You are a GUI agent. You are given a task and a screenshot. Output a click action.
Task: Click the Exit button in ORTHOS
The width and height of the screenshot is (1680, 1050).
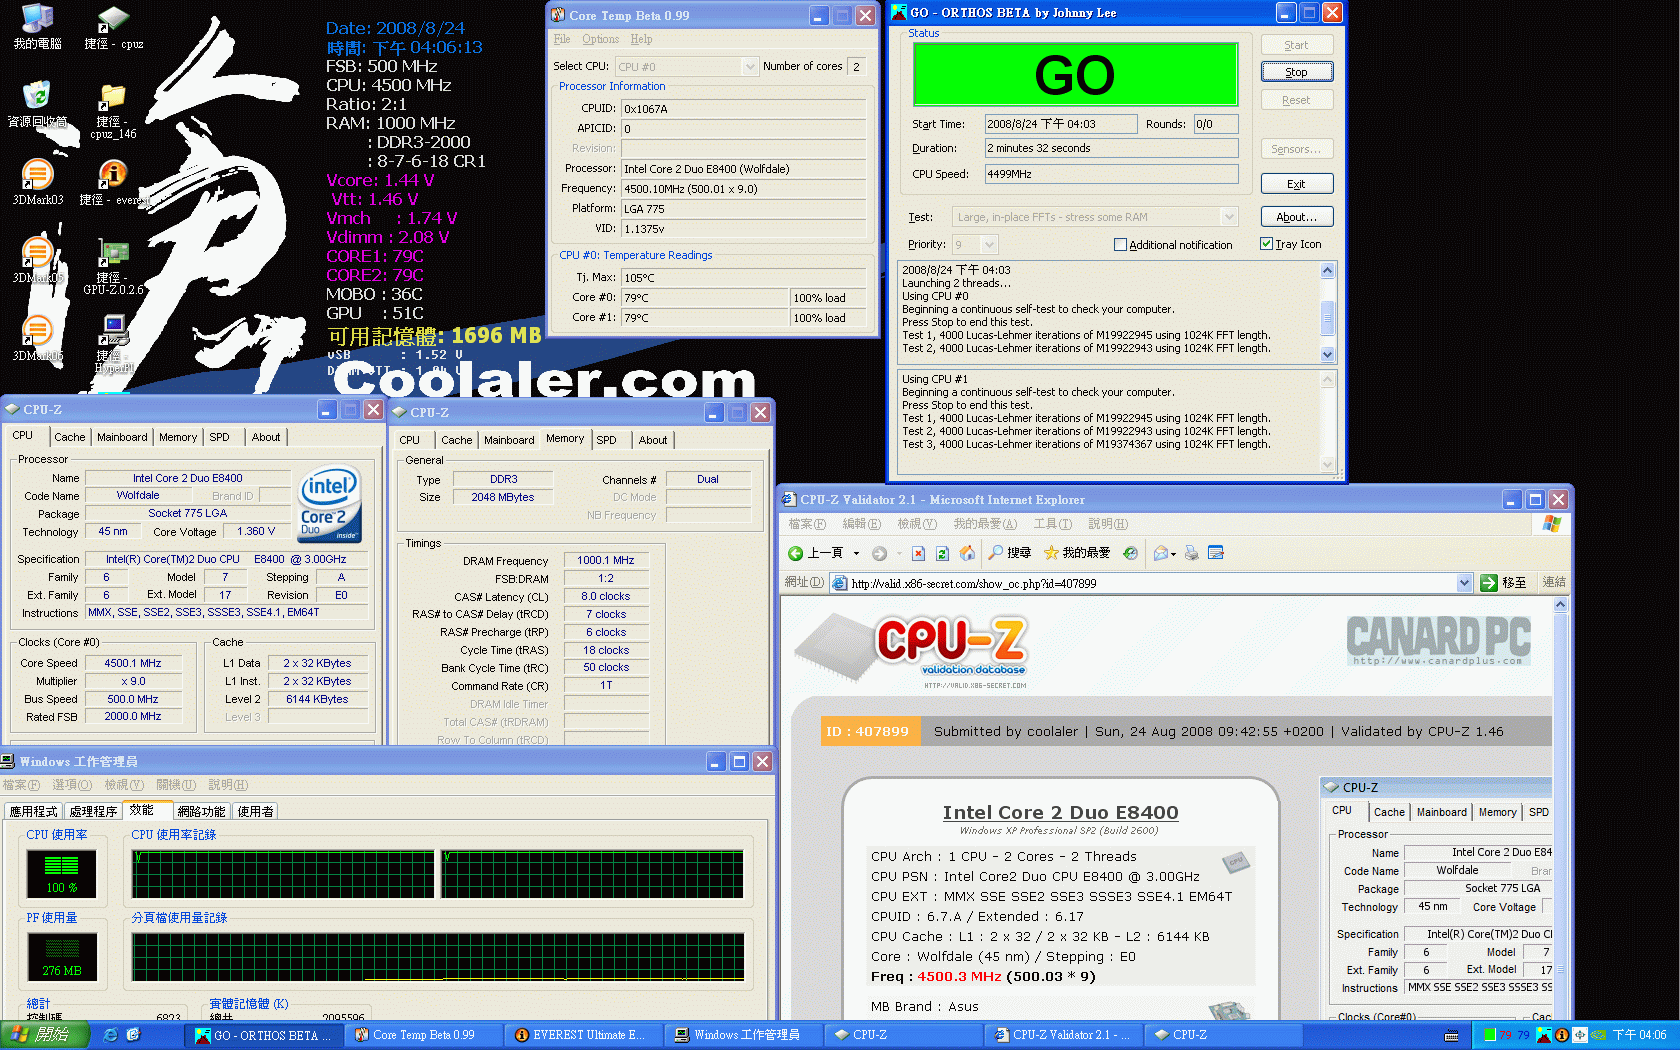pos(1297,184)
